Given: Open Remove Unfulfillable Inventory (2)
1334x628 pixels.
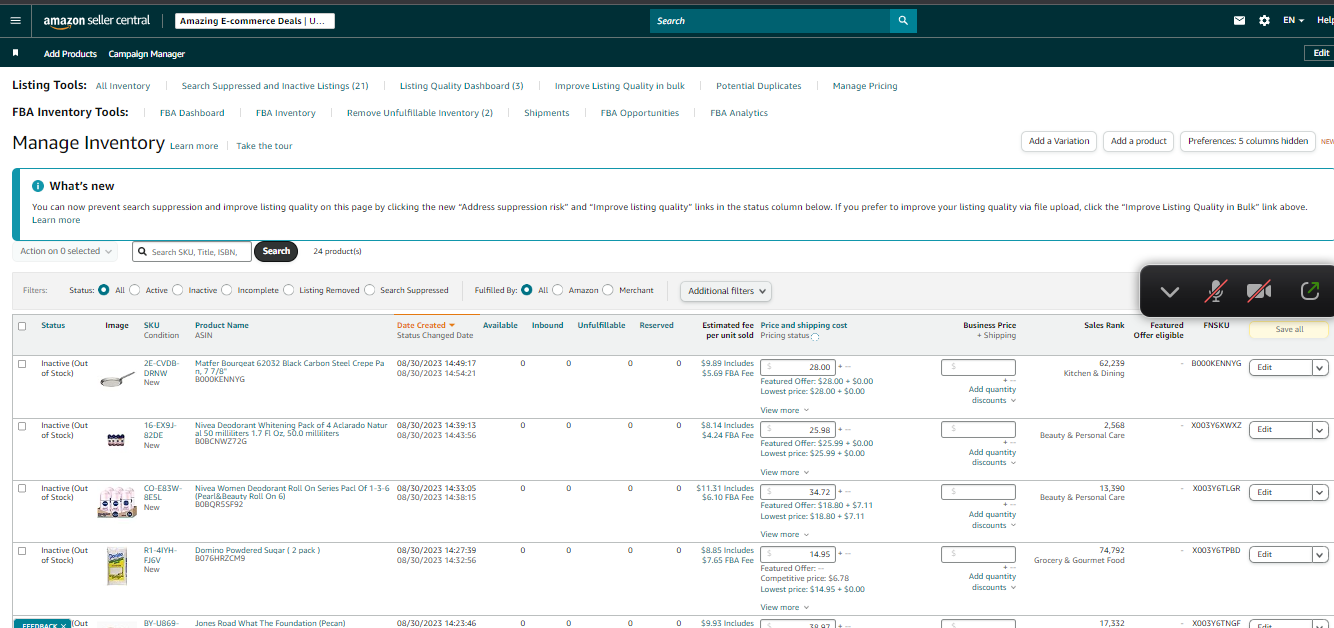Looking at the screenshot, I should pos(420,113).
